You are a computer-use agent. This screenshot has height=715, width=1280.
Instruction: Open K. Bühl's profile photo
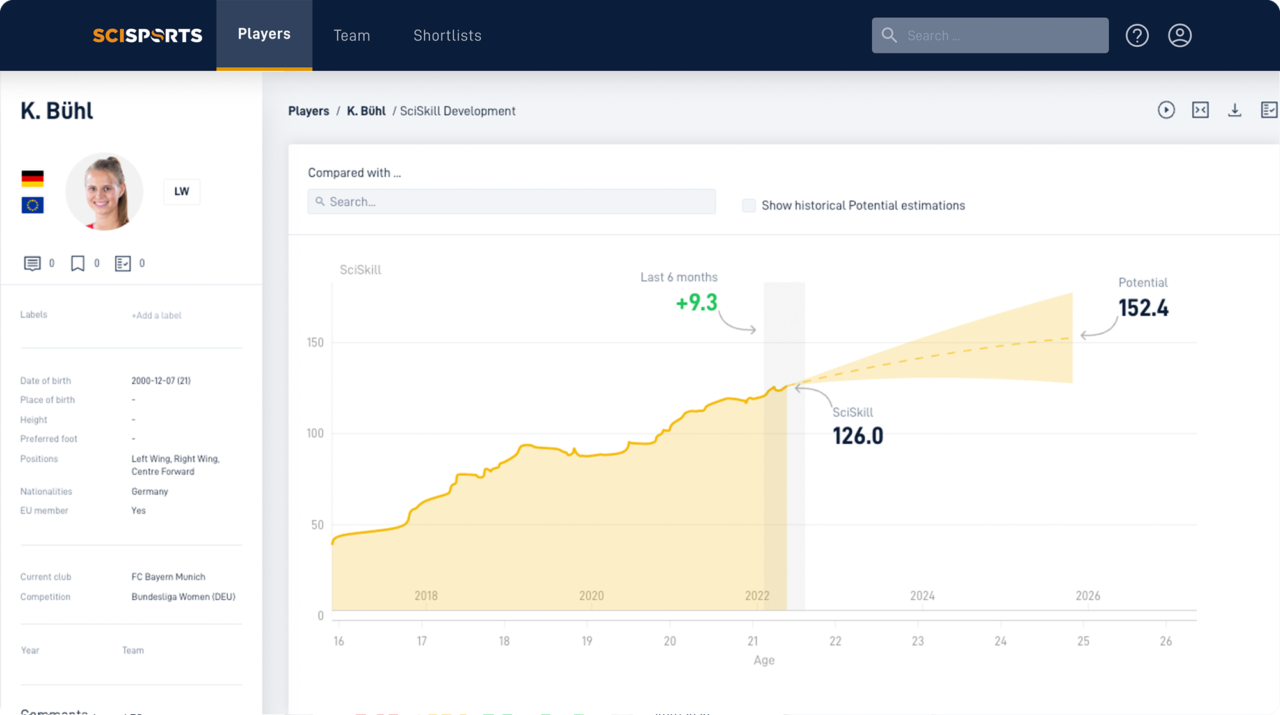[104, 192]
